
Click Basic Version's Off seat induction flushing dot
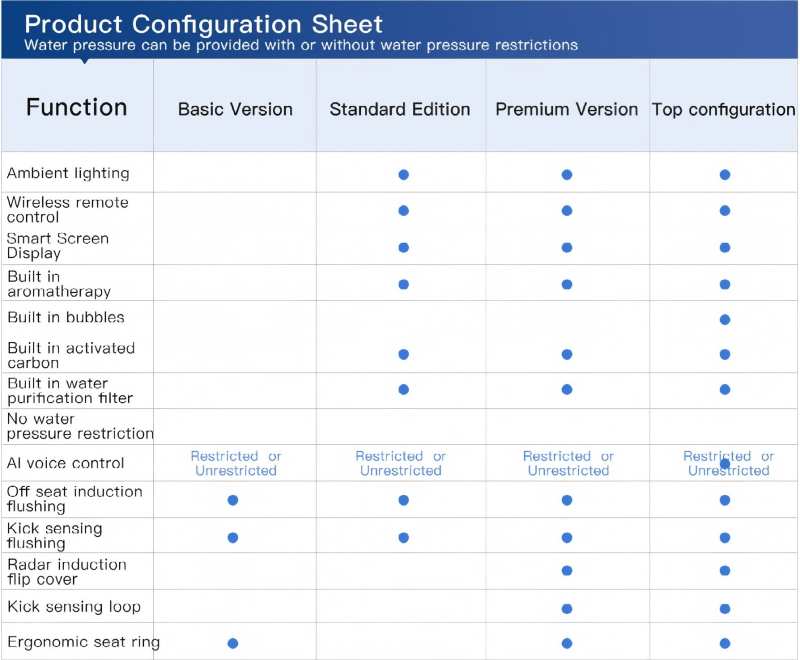click(x=233, y=500)
